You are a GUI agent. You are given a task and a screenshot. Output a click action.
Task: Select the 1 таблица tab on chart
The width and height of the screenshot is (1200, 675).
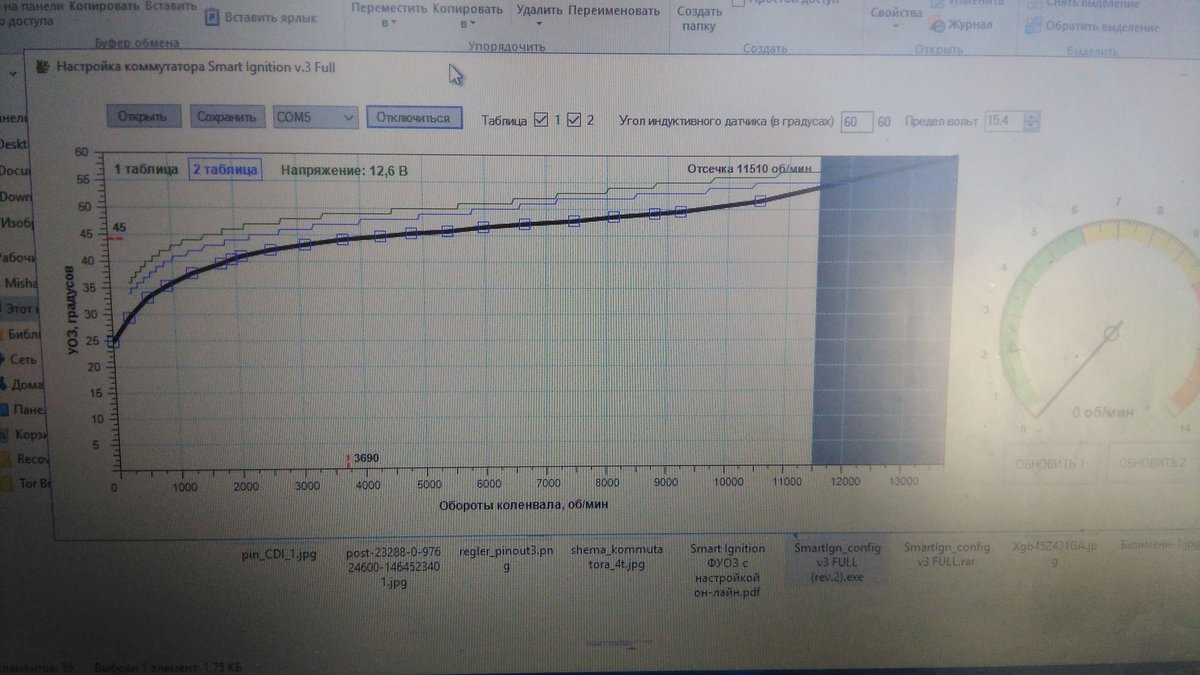point(146,169)
